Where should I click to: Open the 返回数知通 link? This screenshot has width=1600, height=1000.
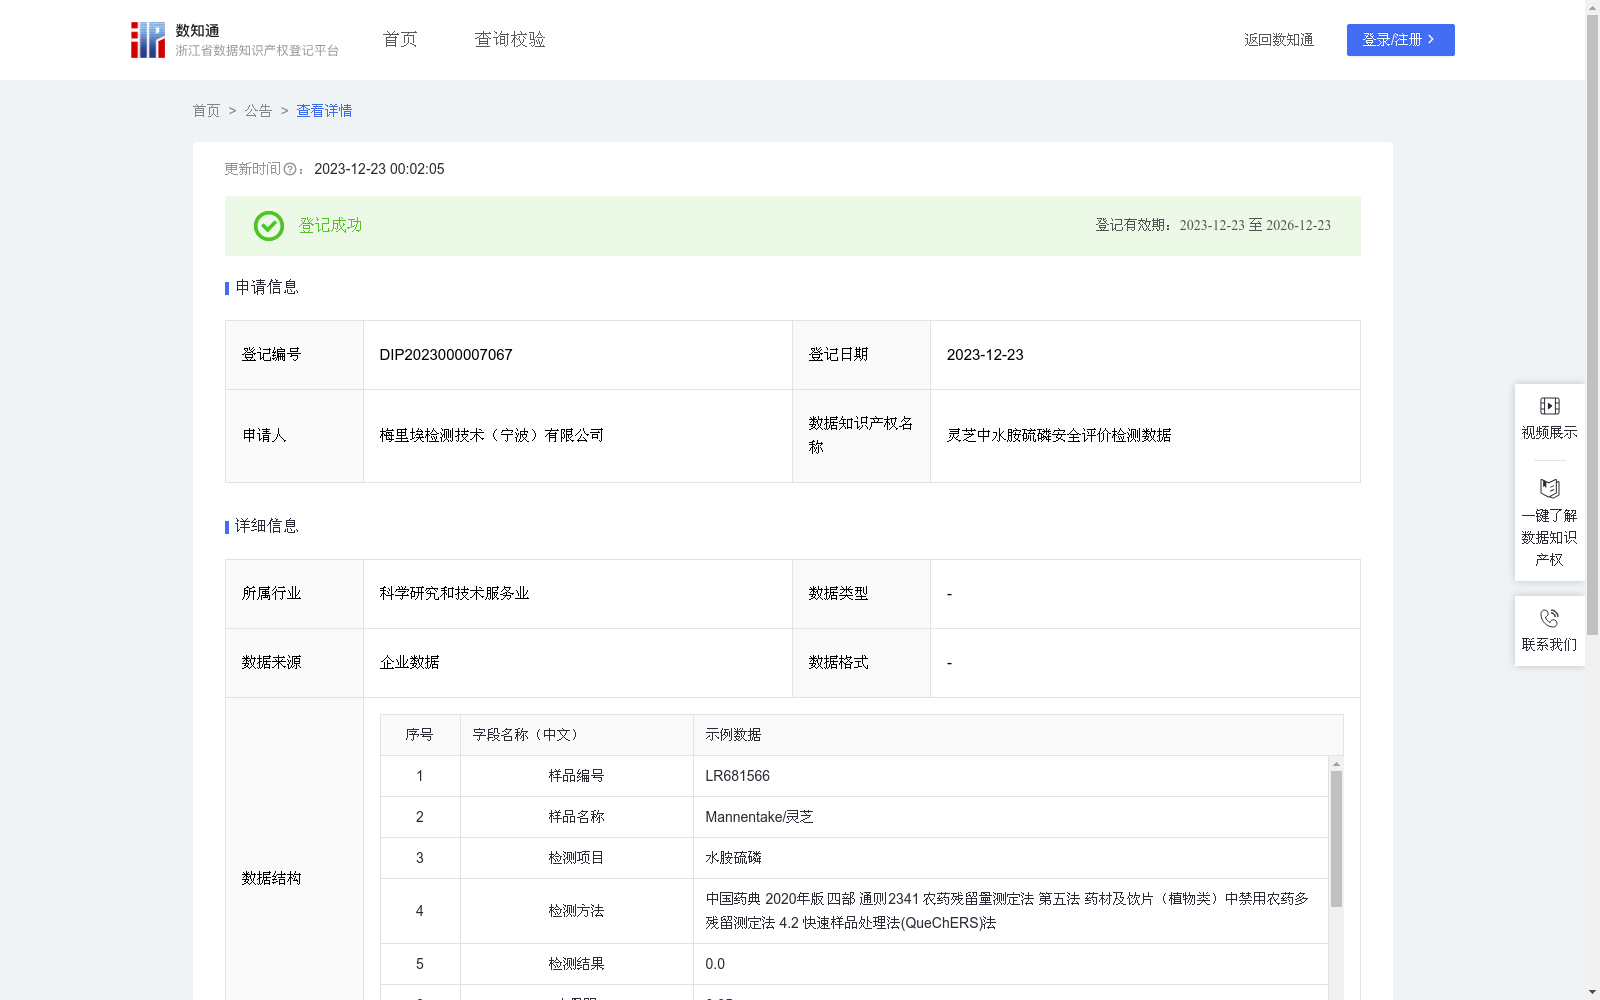pos(1278,40)
